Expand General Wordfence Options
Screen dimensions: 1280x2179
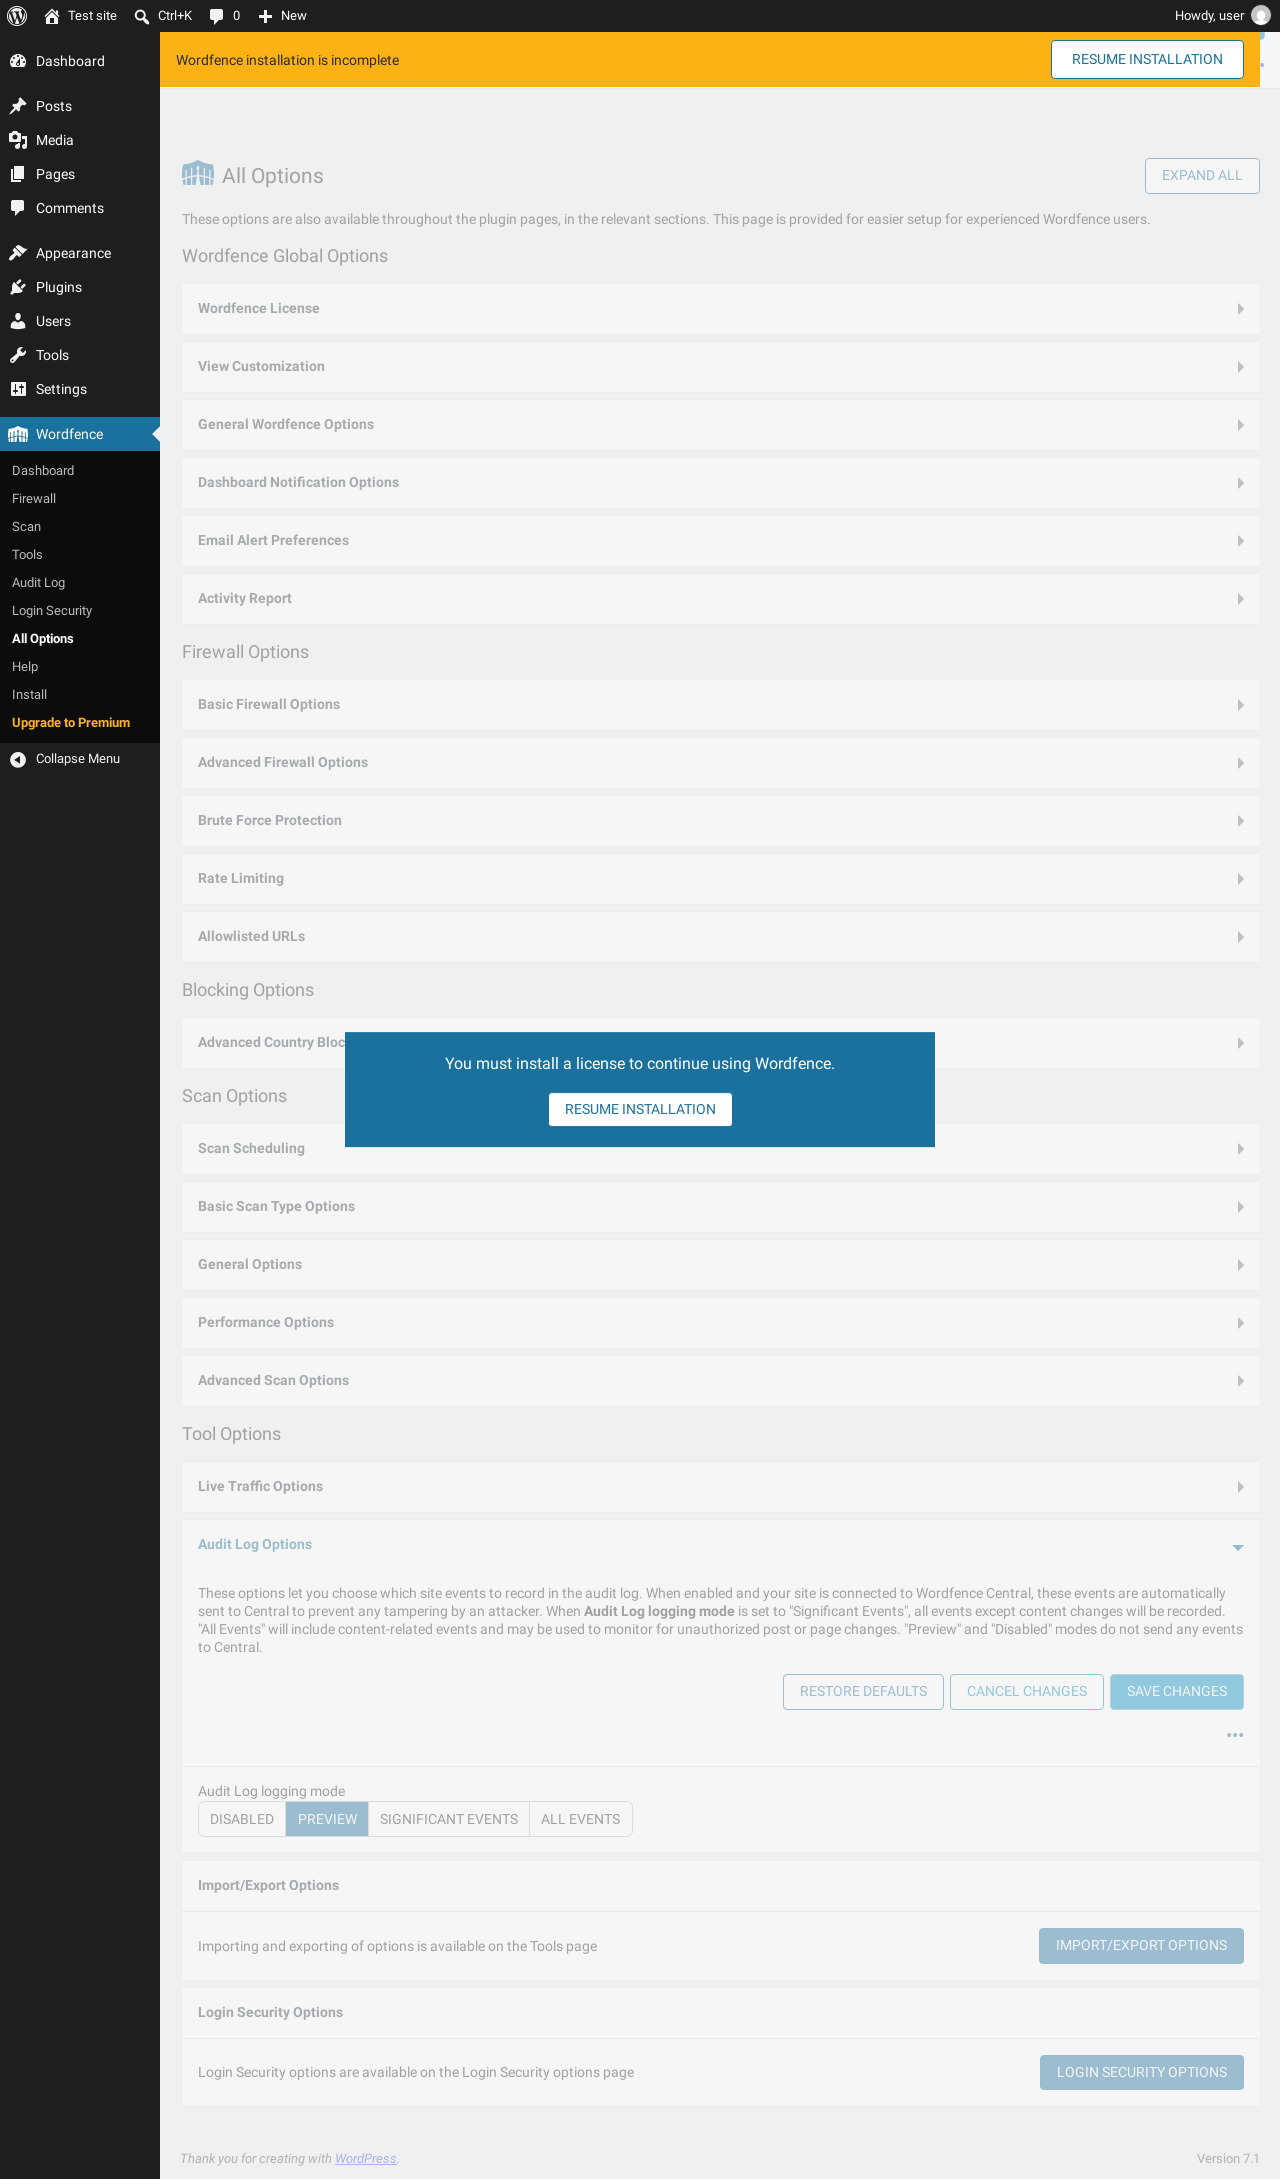(x=720, y=425)
